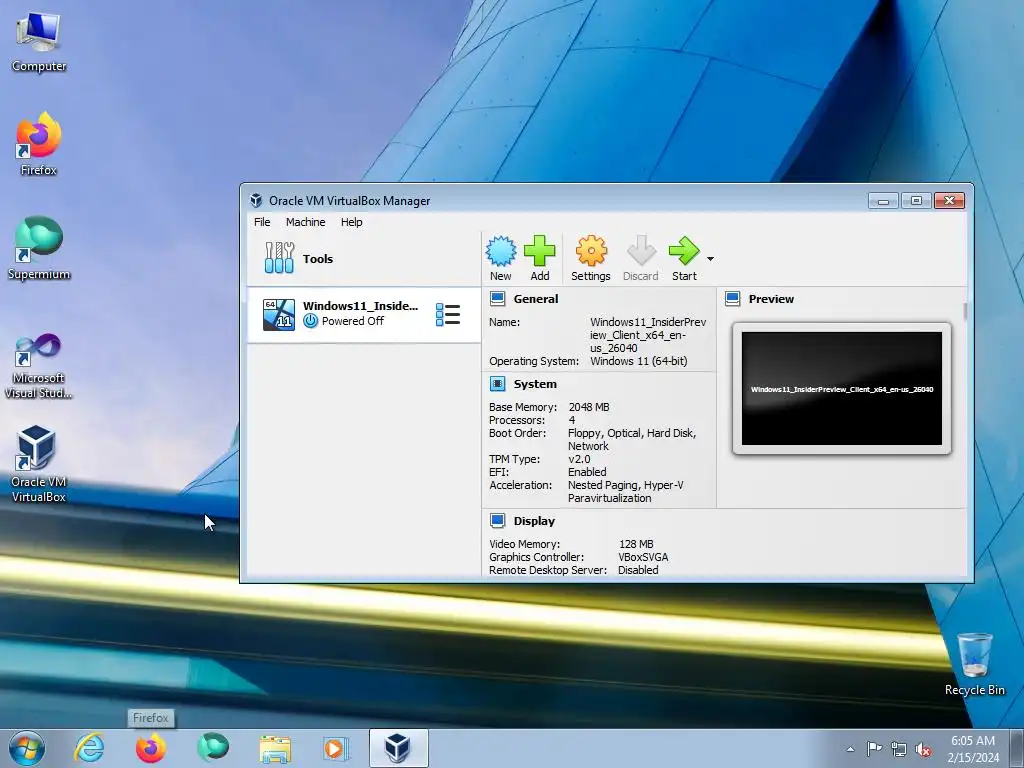Open the Help menu
This screenshot has height=768, width=1024.
point(351,222)
